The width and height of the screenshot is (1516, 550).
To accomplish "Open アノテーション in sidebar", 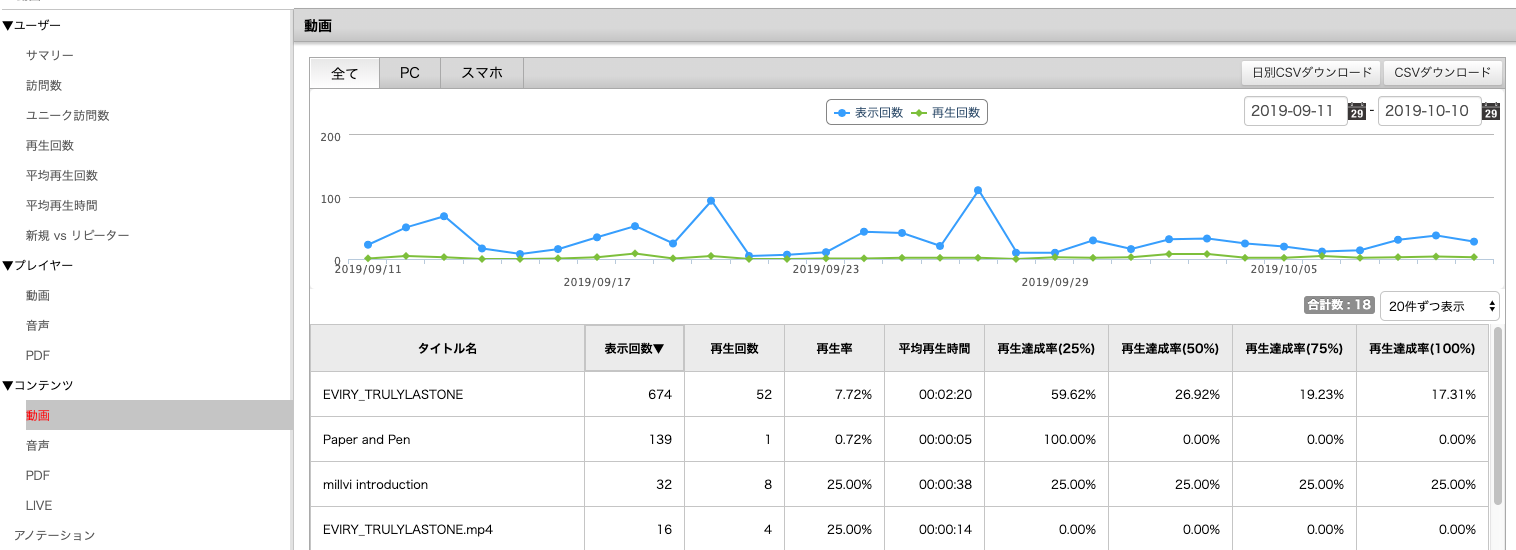I will (x=54, y=535).
